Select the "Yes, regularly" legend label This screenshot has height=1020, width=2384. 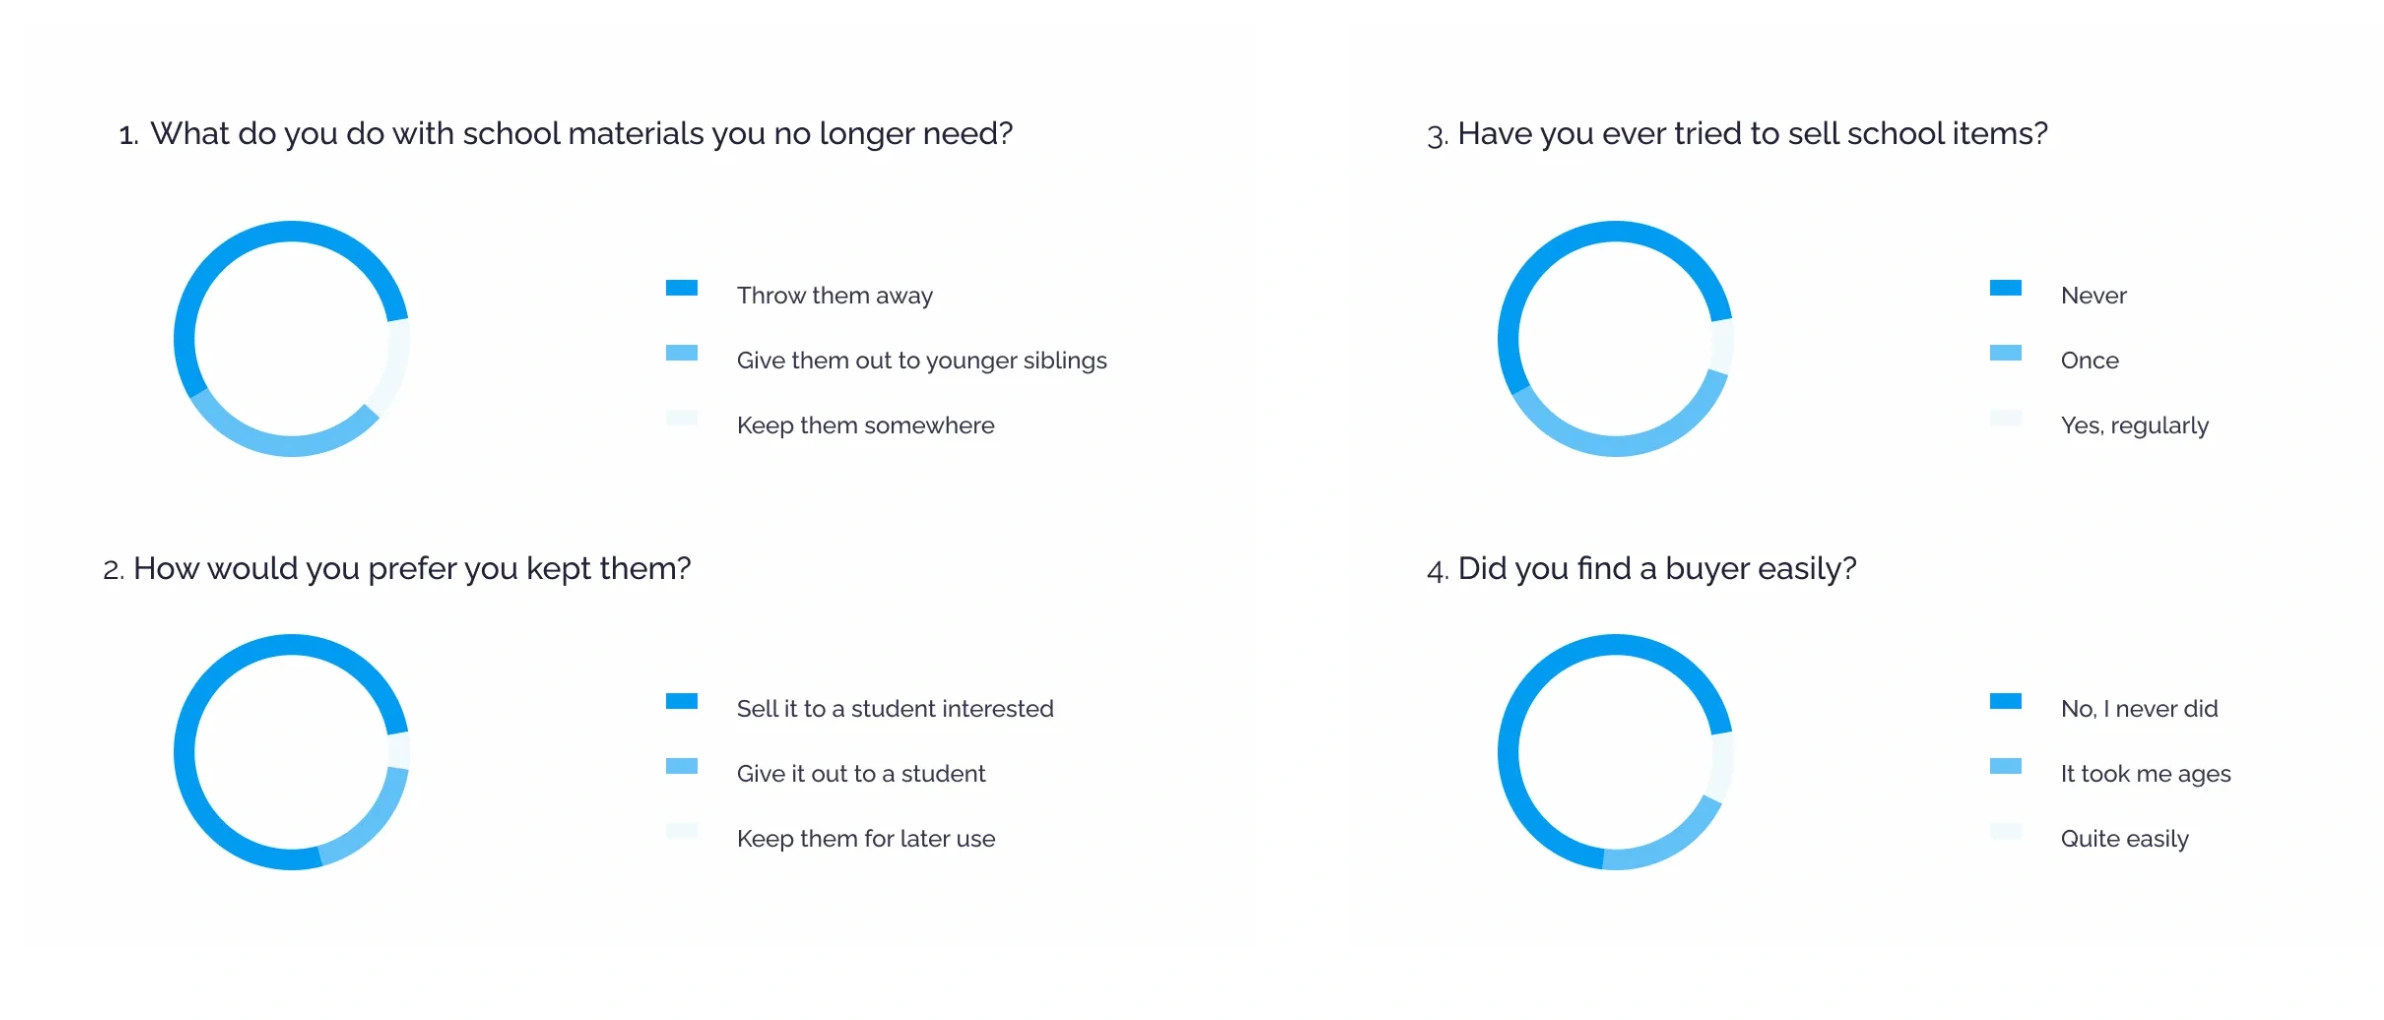coord(2134,425)
